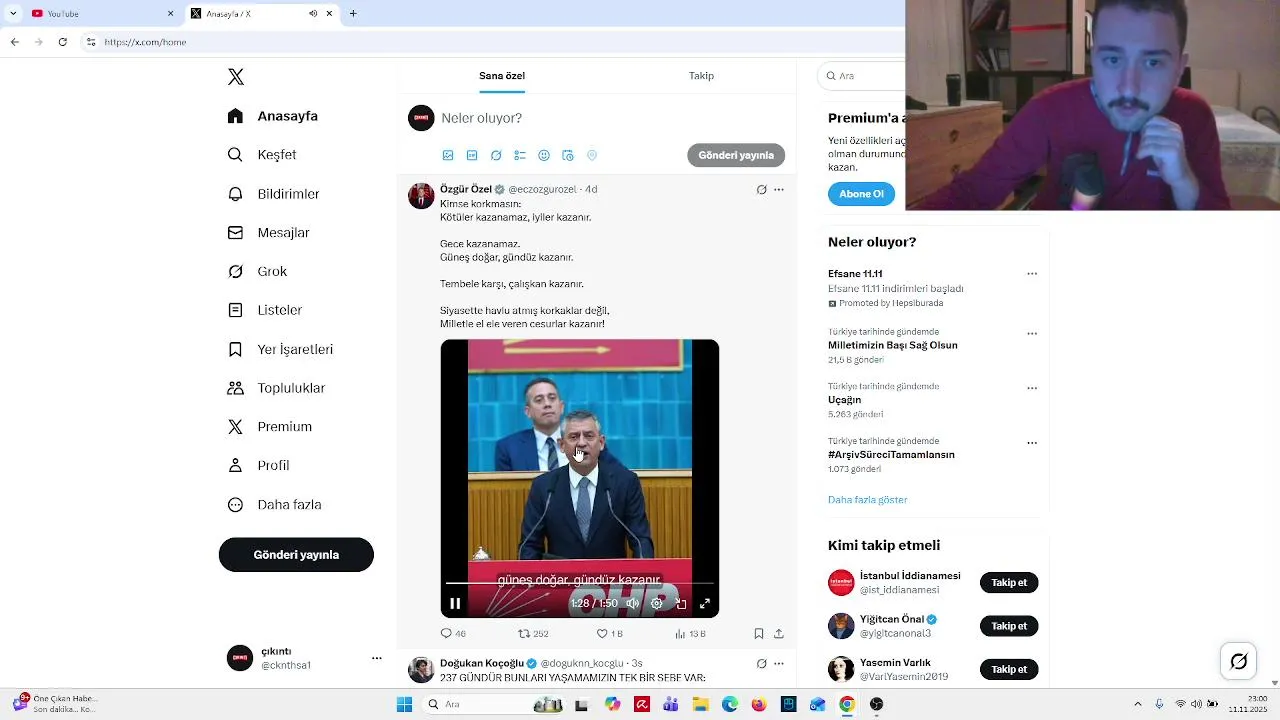Open OBS Studio from taskbar
This screenshot has height=720, width=1280.
877,705
